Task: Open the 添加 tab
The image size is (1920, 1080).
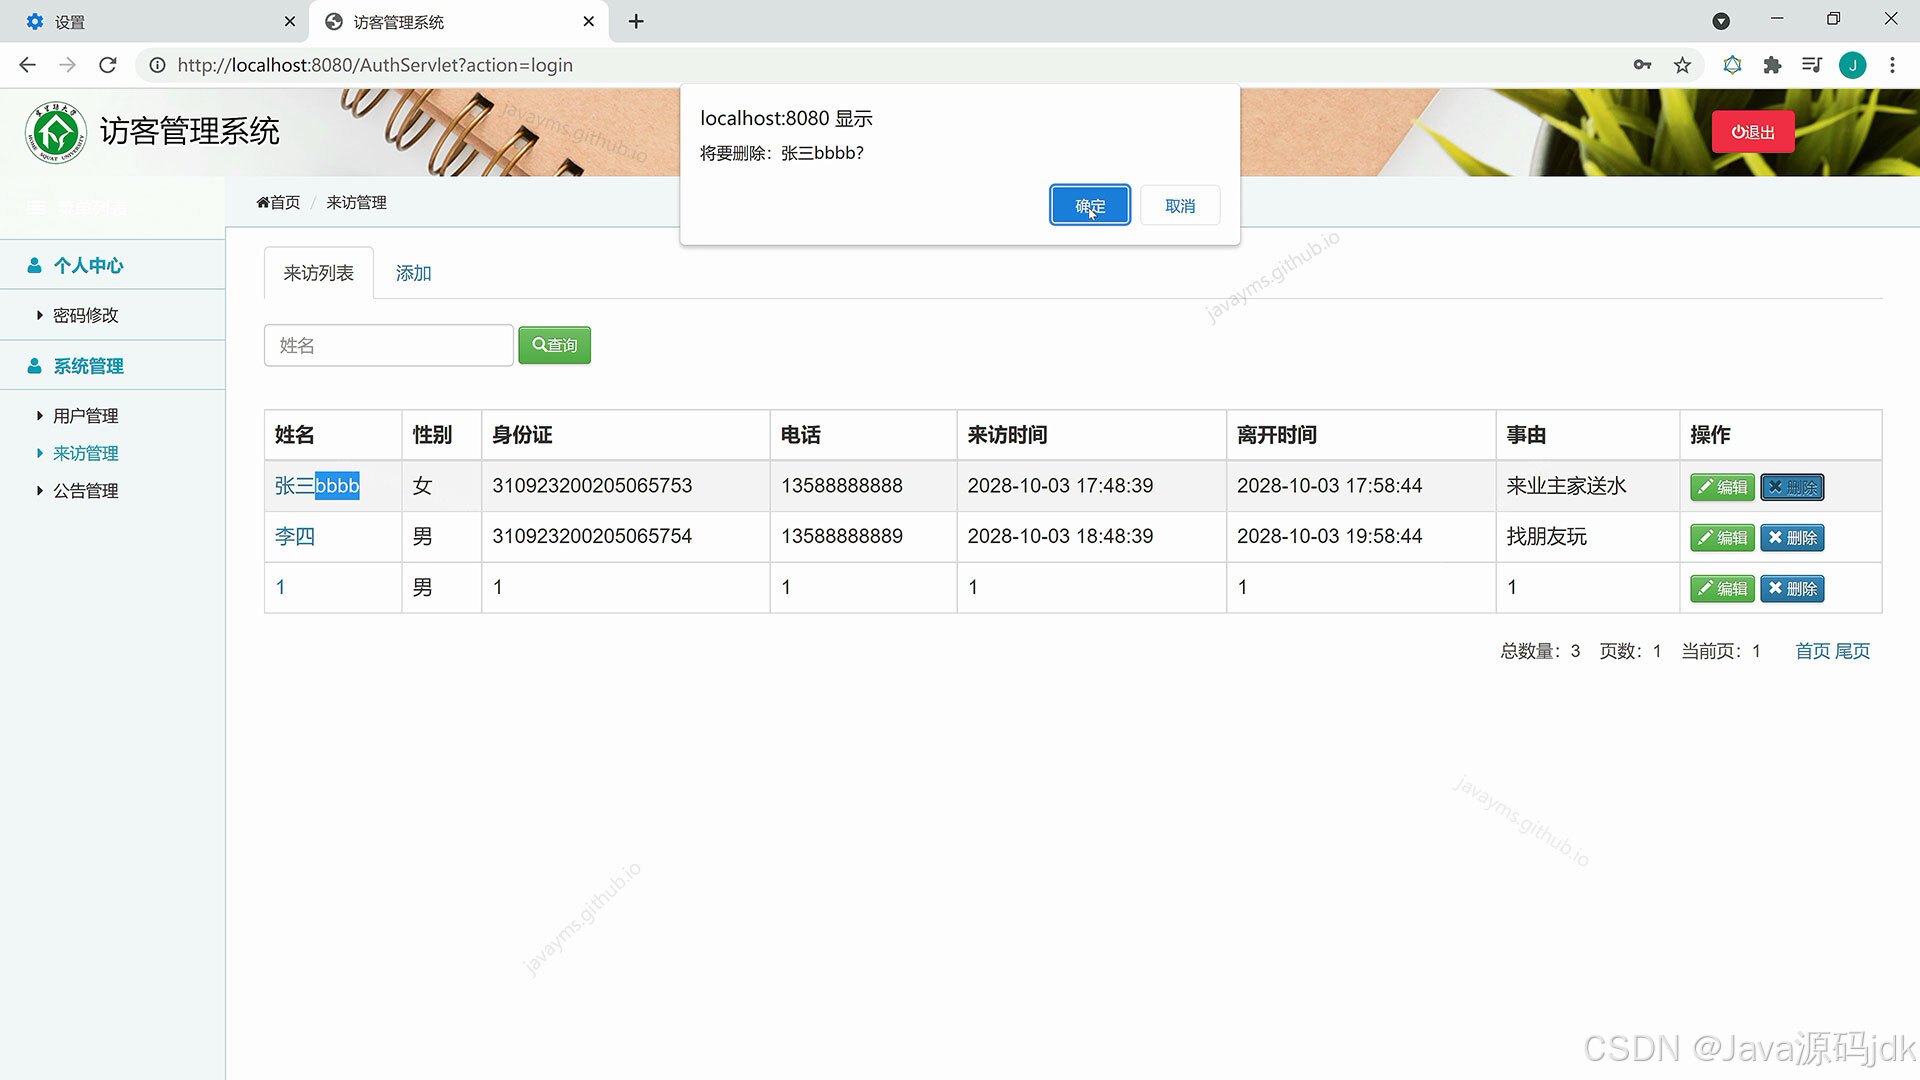Action: point(413,273)
